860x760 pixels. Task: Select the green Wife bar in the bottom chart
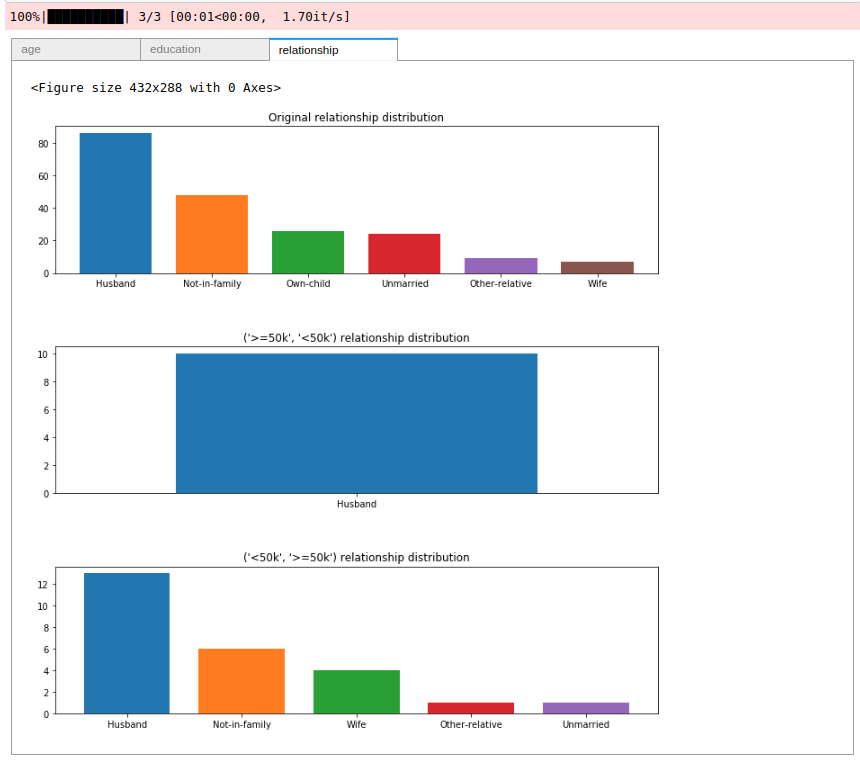click(x=356, y=692)
